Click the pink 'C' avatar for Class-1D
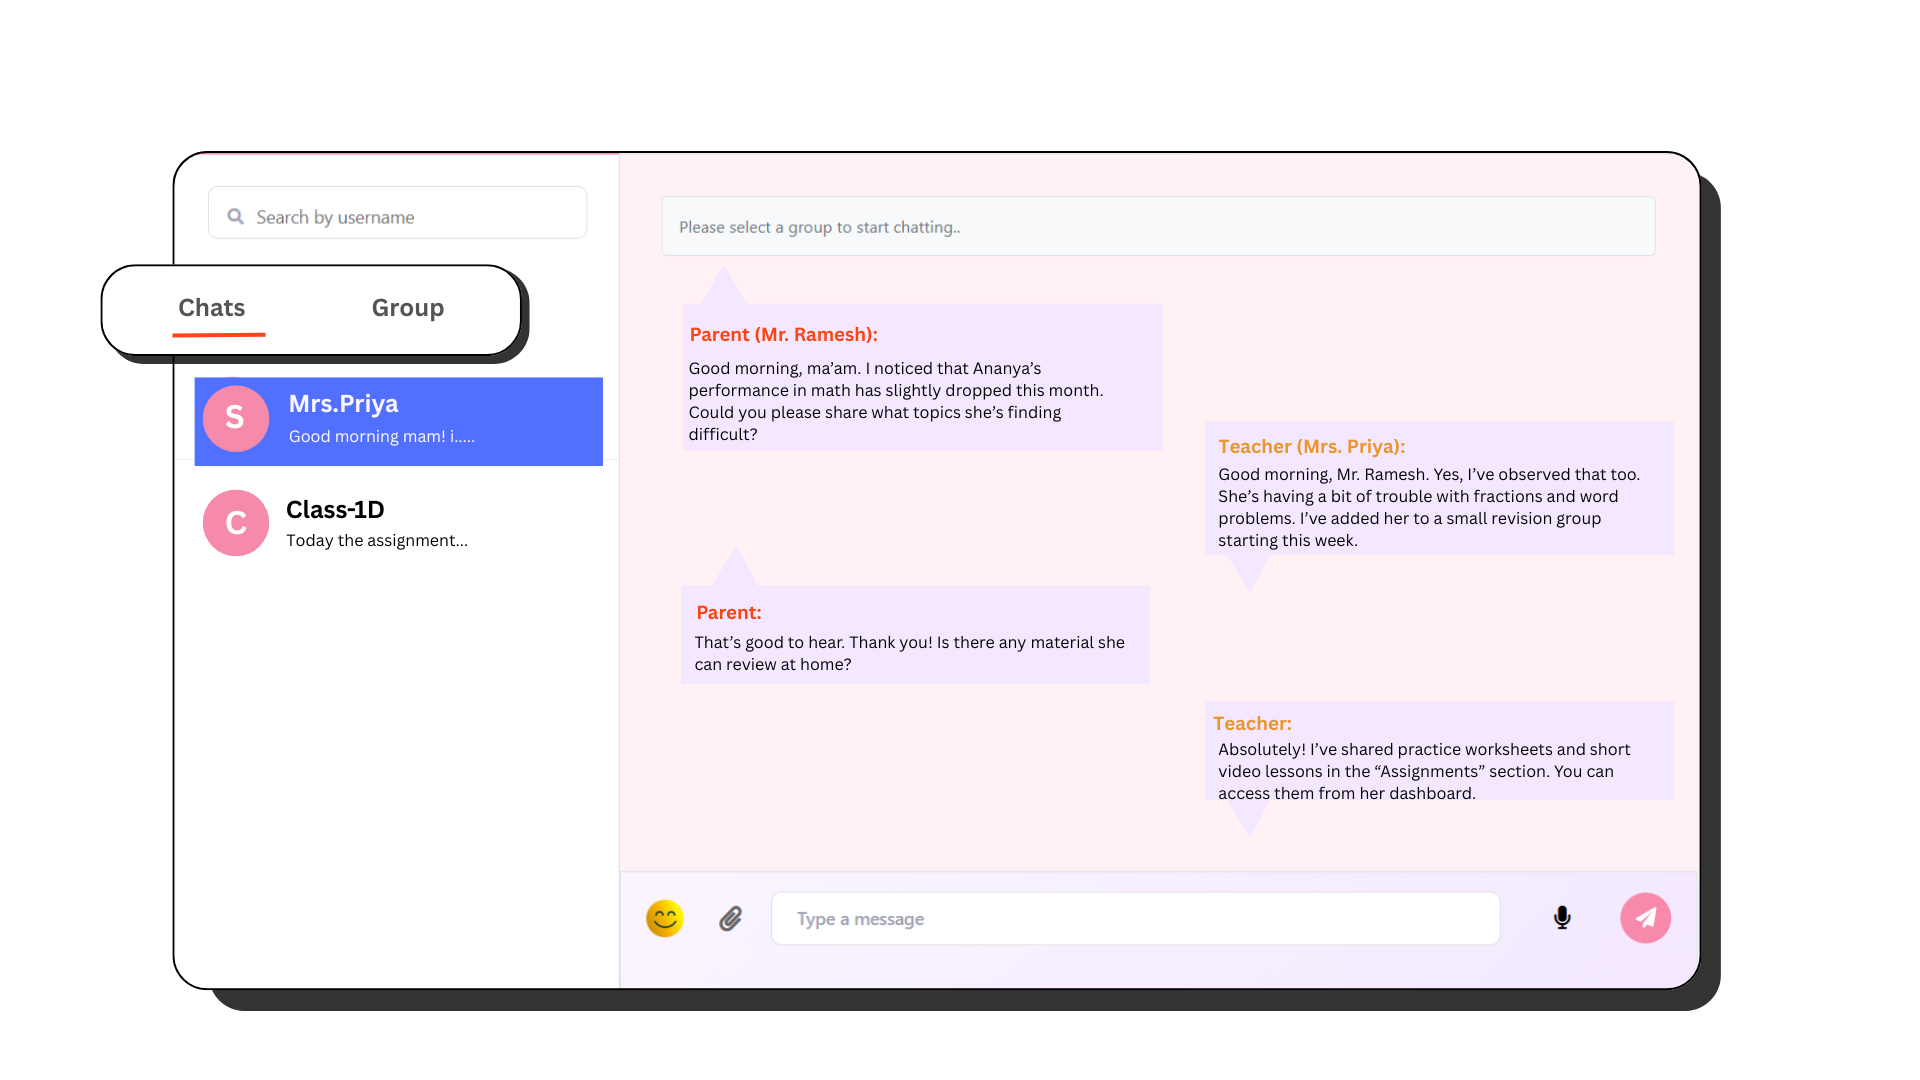 [235, 523]
